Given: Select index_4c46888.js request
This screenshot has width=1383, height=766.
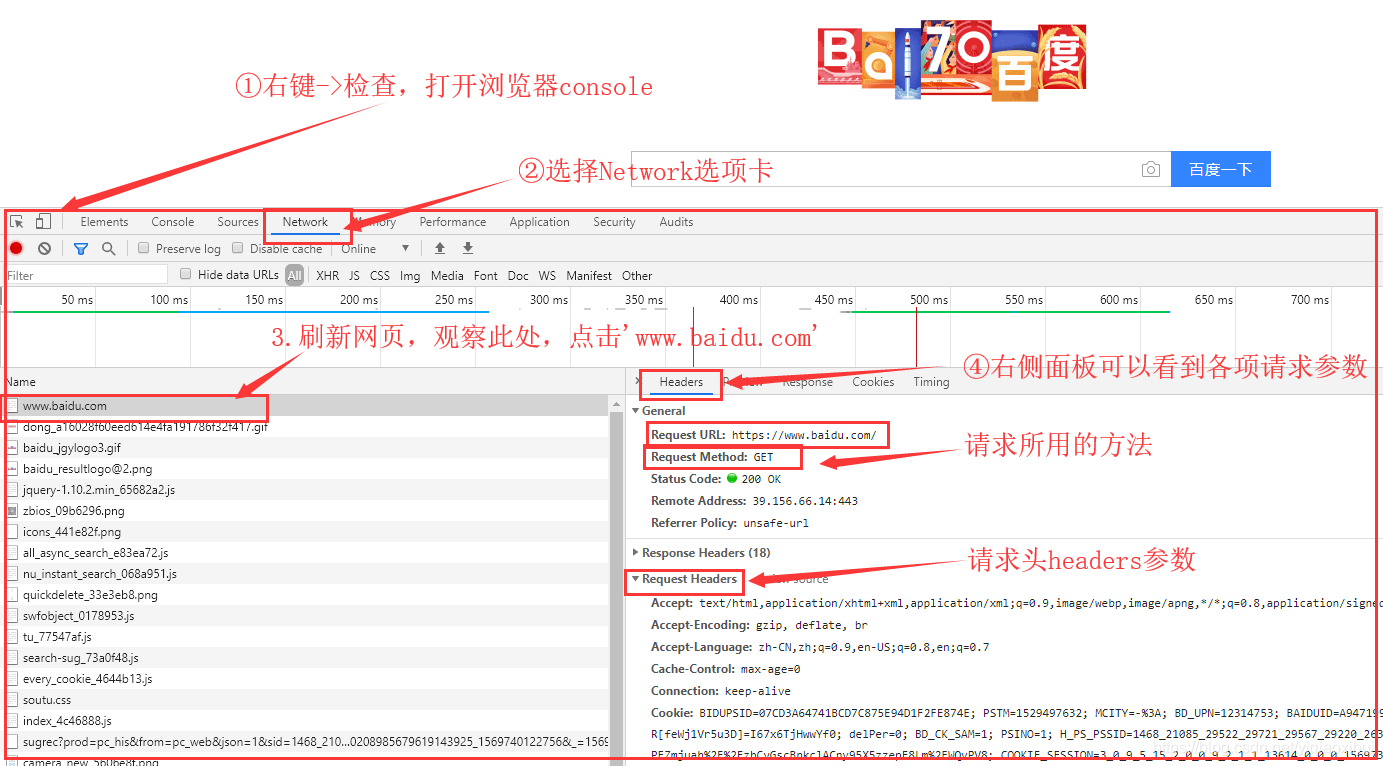Looking at the screenshot, I should click(x=305, y=721).
